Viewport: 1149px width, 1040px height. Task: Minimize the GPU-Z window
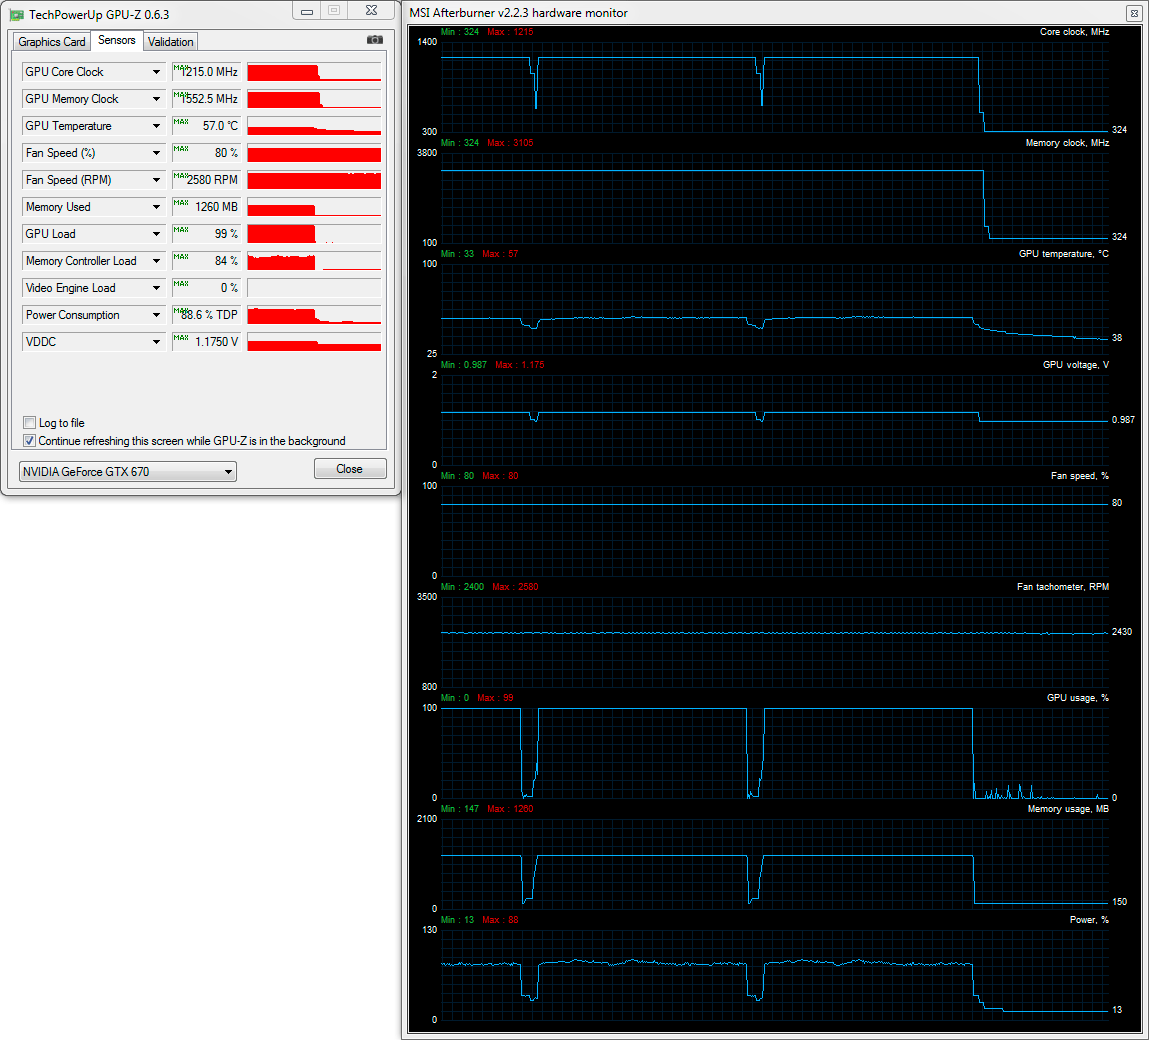[307, 11]
